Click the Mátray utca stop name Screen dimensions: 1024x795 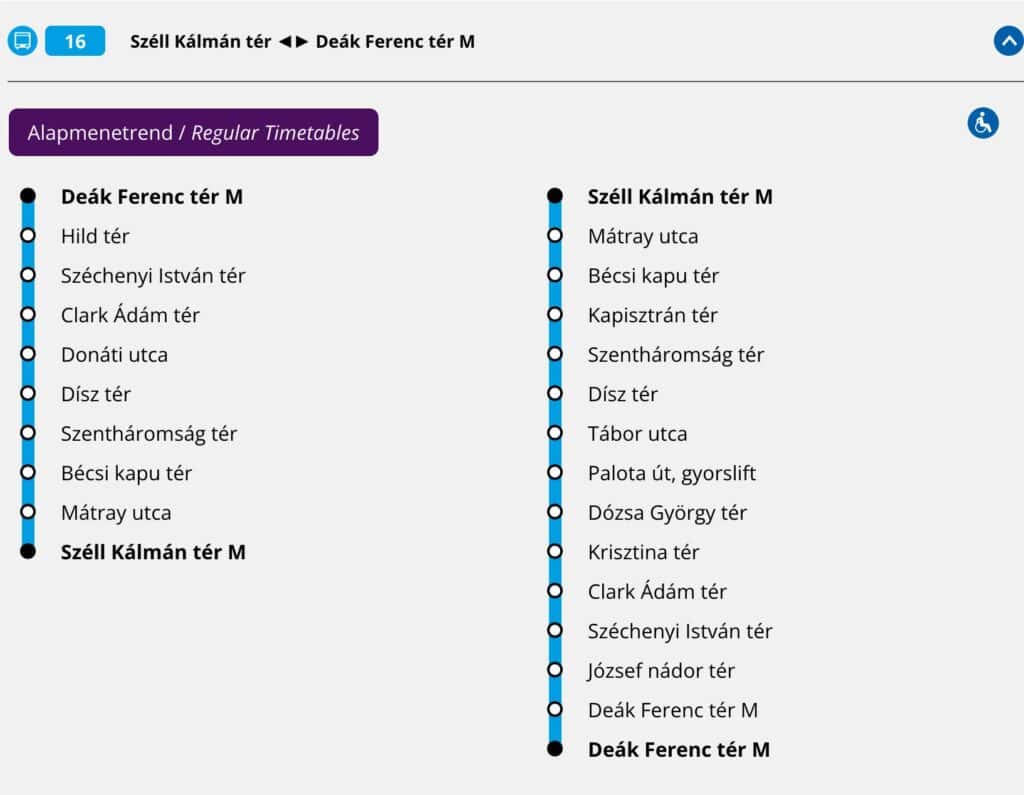click(115, 511)
